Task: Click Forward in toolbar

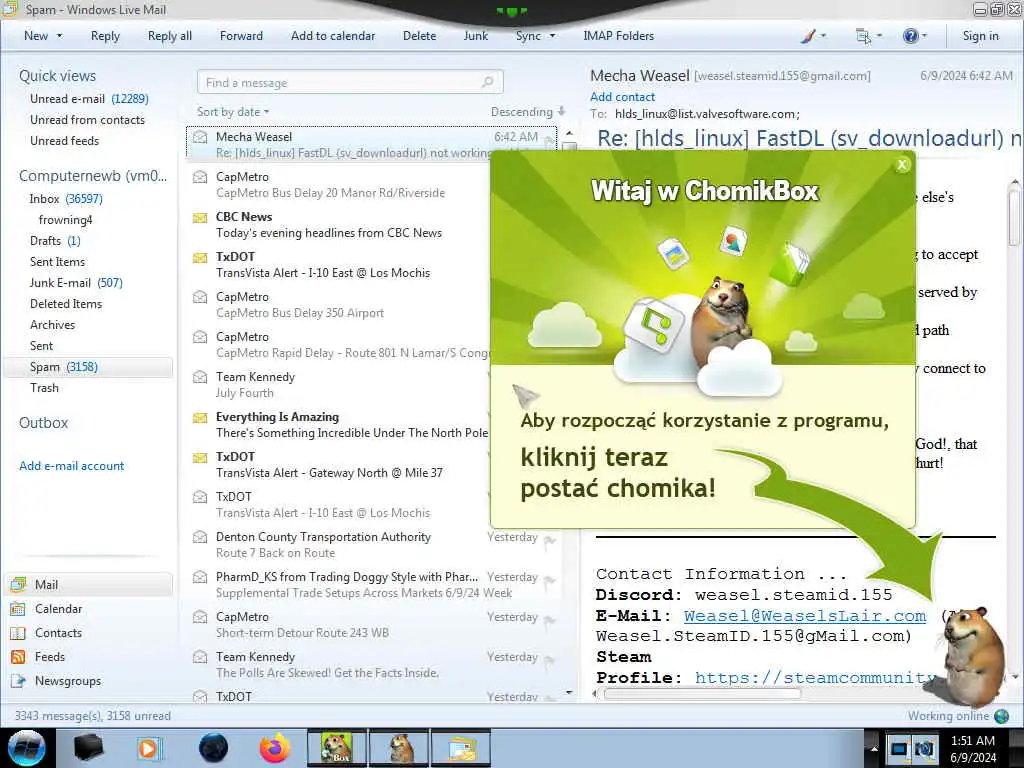Action: (241, 36)
